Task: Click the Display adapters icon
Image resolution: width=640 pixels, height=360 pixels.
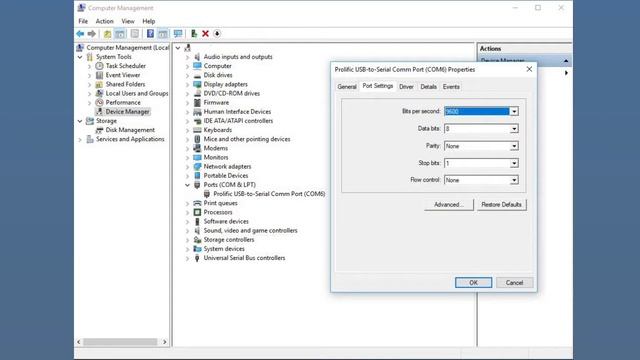Action: [x=197, y=84]
